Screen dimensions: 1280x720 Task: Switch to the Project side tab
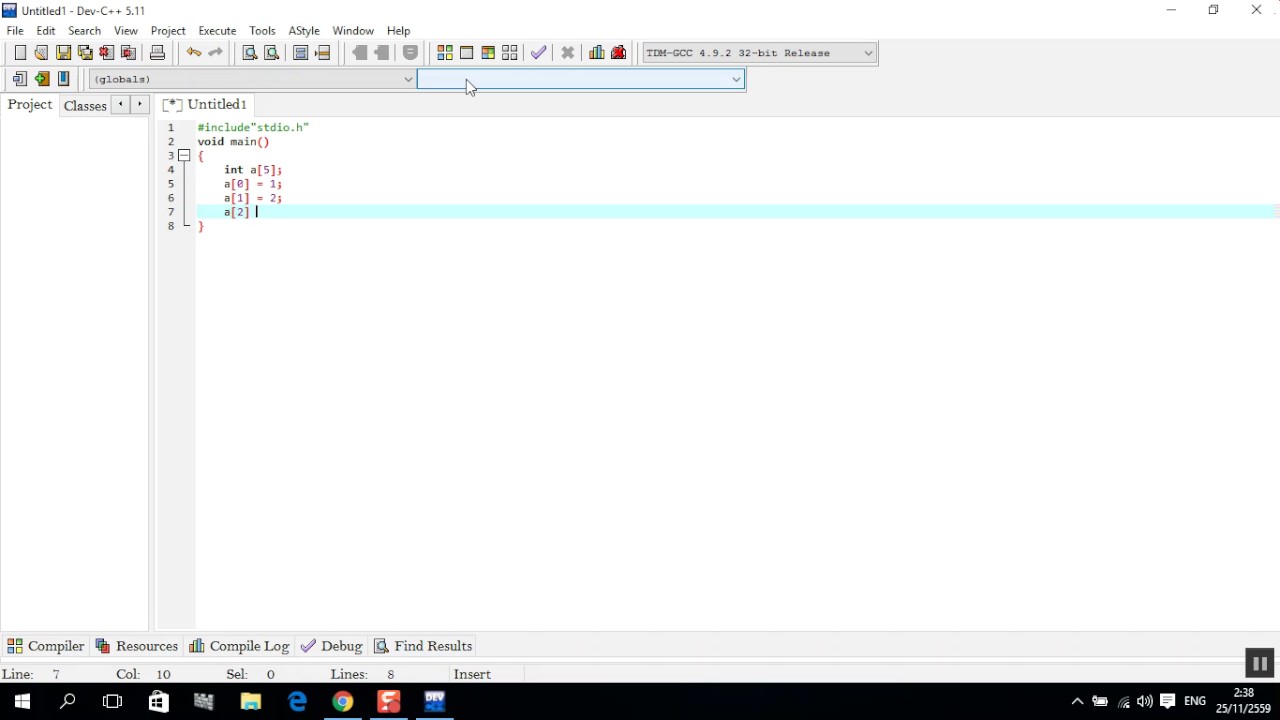coord(30,105)
